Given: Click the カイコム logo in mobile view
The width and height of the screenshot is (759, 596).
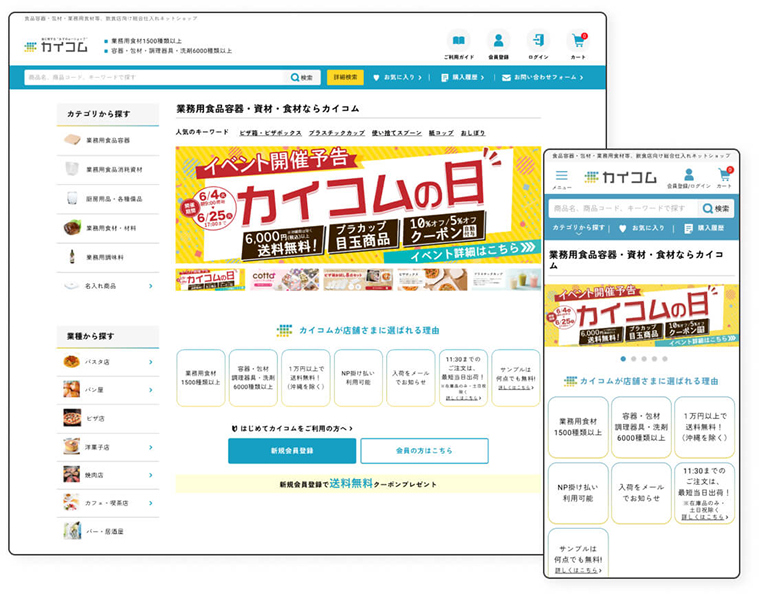Looking at the screenshot, I should point(621,178).
